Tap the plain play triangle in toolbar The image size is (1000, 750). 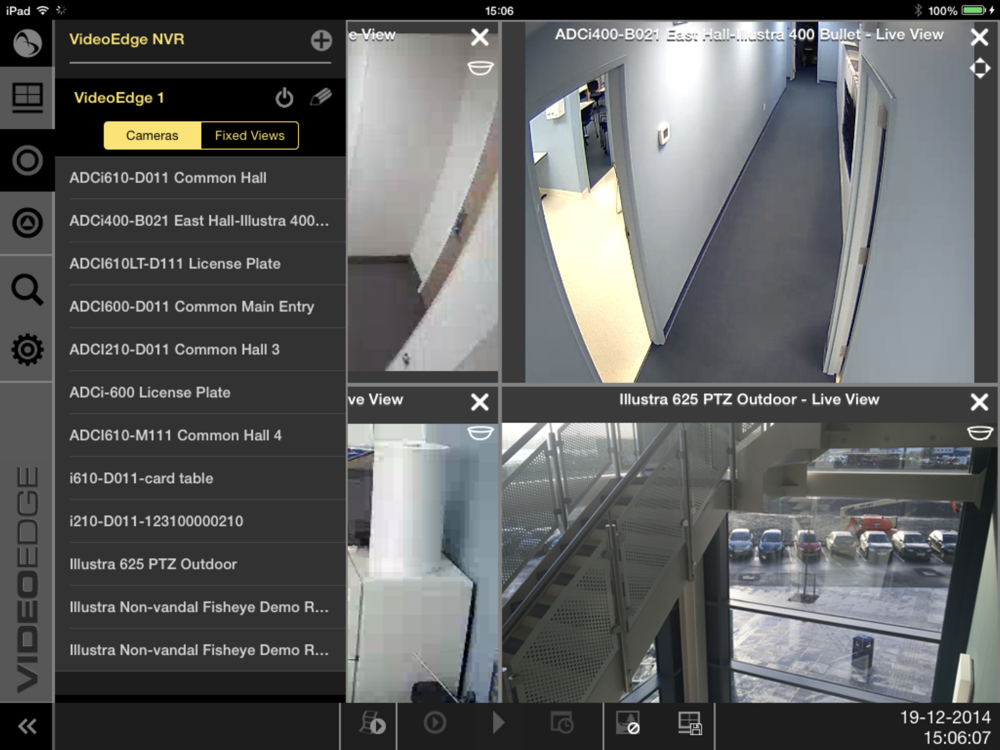499,723
